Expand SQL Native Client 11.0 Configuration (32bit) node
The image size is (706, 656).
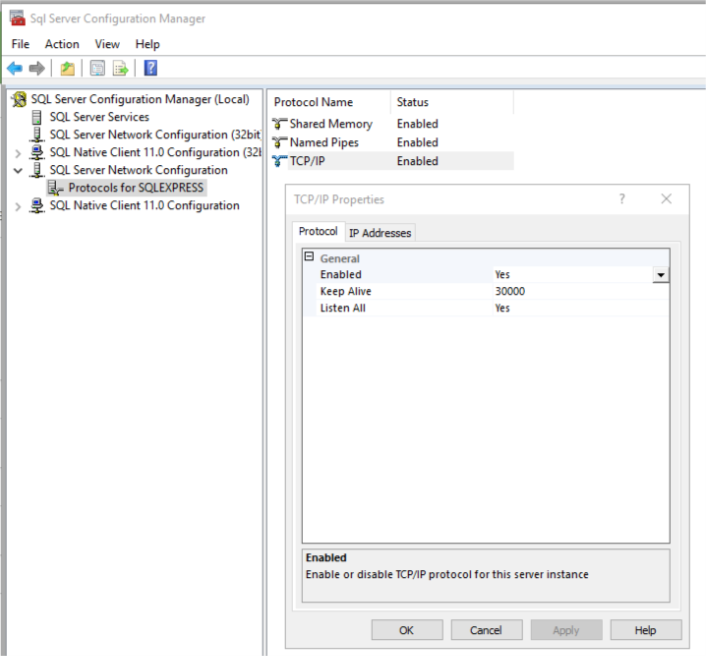[x=18, y=154]
